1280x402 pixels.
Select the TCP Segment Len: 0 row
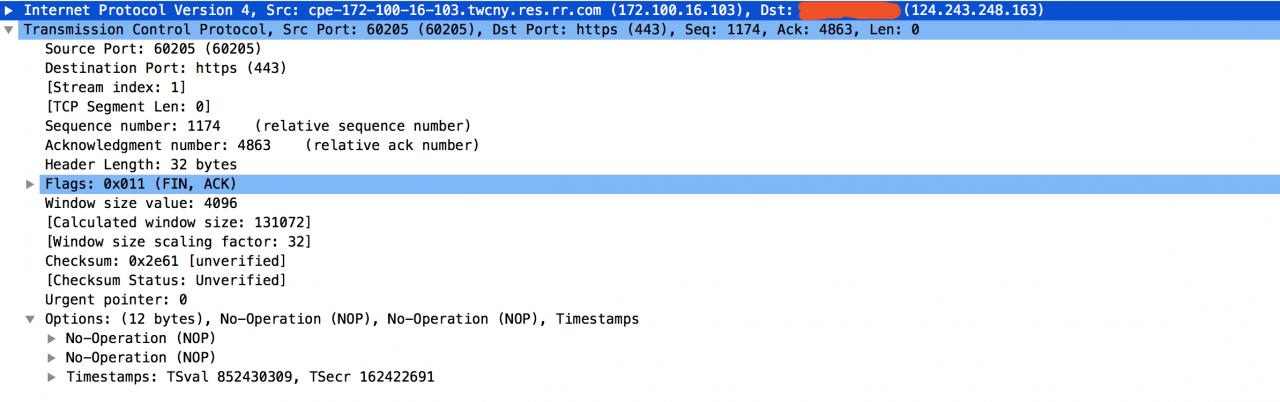(127, 106)
